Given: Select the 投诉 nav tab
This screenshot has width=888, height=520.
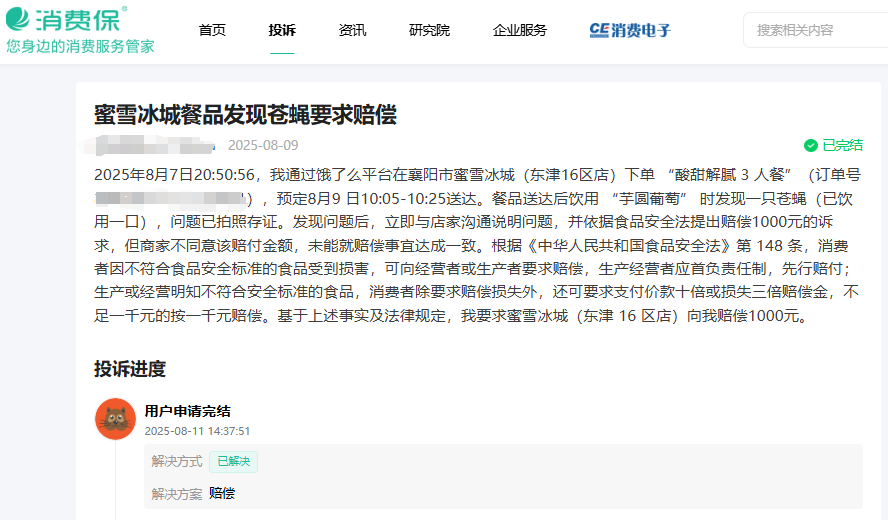Looking at the screenshot, I should point(282,30).
